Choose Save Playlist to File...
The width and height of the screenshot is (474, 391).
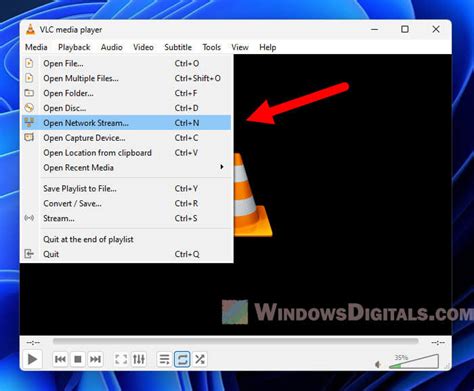coord(127,189)
